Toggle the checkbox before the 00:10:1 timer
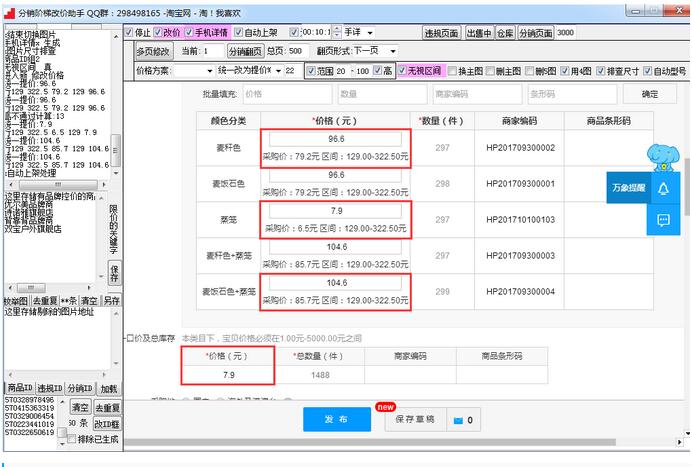The height and width of the screenshot is (467, 692). (x=294, y=32)
